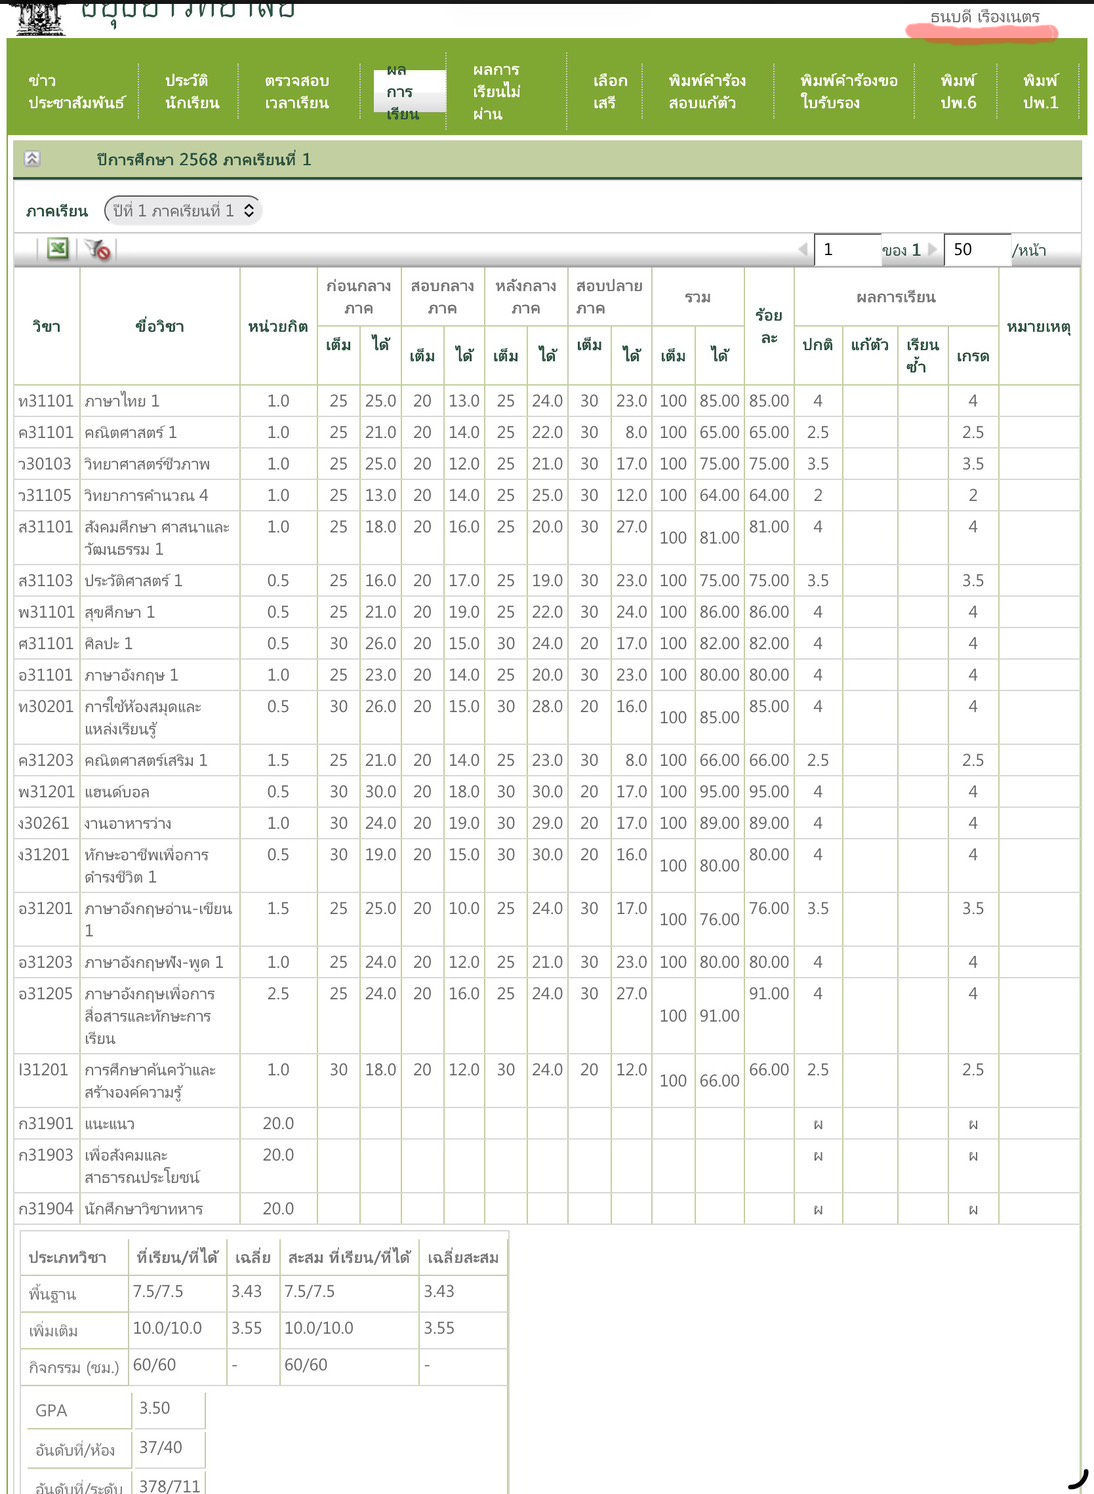Click the previous page arrow
This screenshot has width=1094, height=1494.
pos(802,250)
